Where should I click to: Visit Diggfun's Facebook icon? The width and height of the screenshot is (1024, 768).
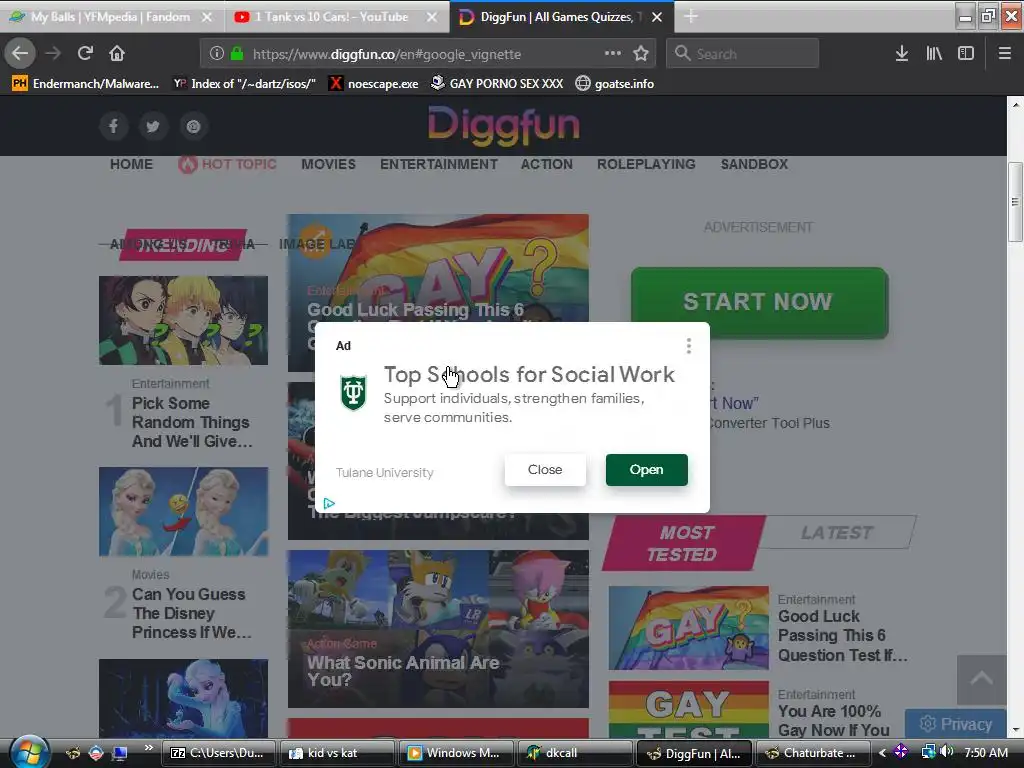point(113,126)
